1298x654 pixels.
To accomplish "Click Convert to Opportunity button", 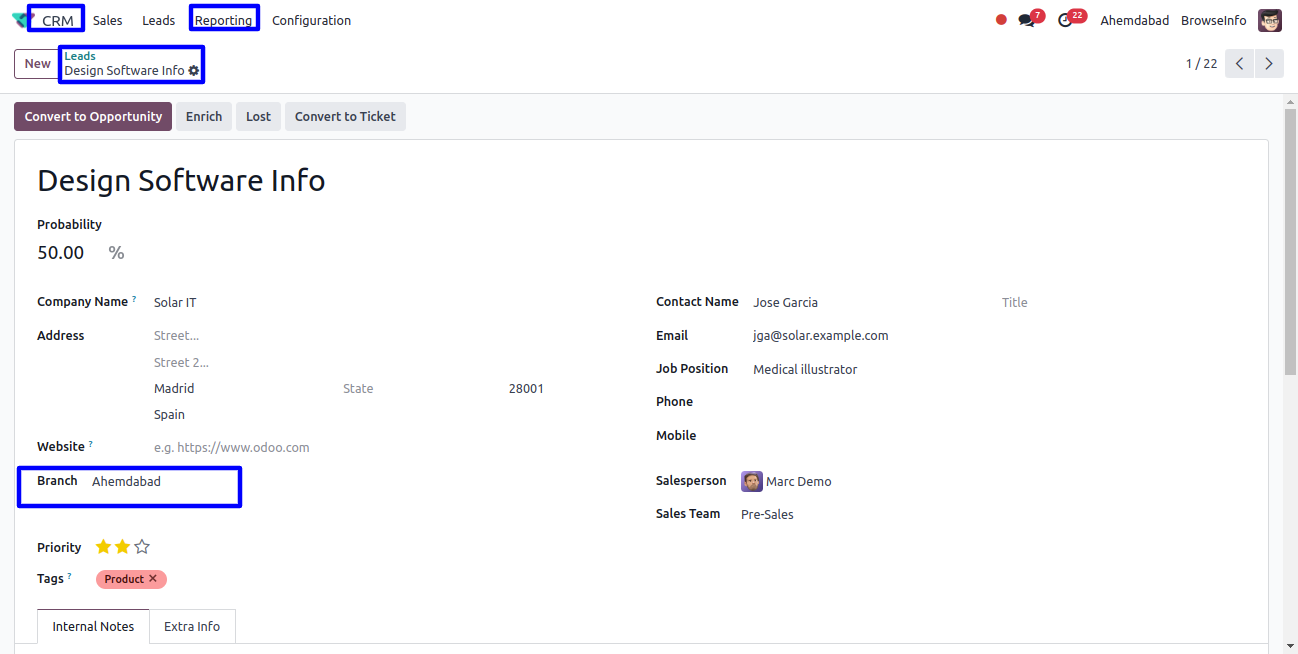I will (93, 117).
